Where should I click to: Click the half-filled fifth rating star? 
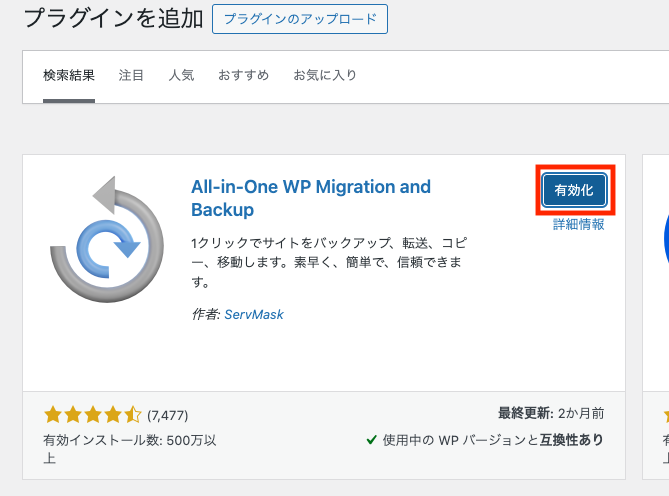click(x=133, y=414)
